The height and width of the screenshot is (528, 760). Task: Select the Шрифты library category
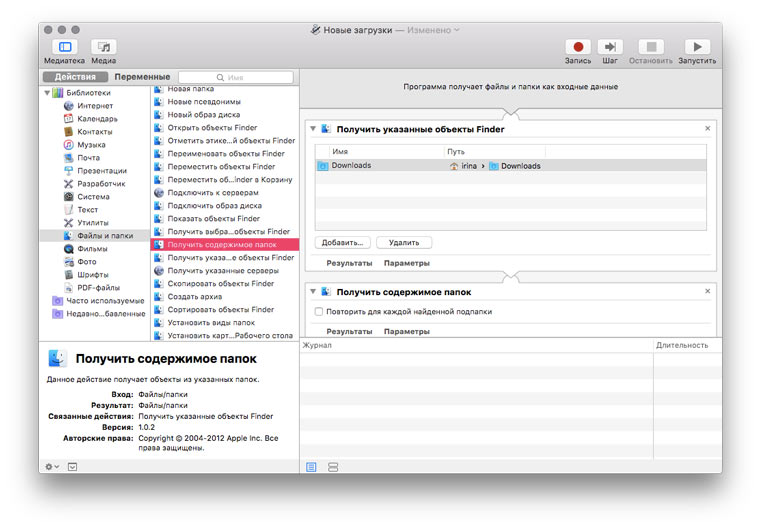click(93, 275)
